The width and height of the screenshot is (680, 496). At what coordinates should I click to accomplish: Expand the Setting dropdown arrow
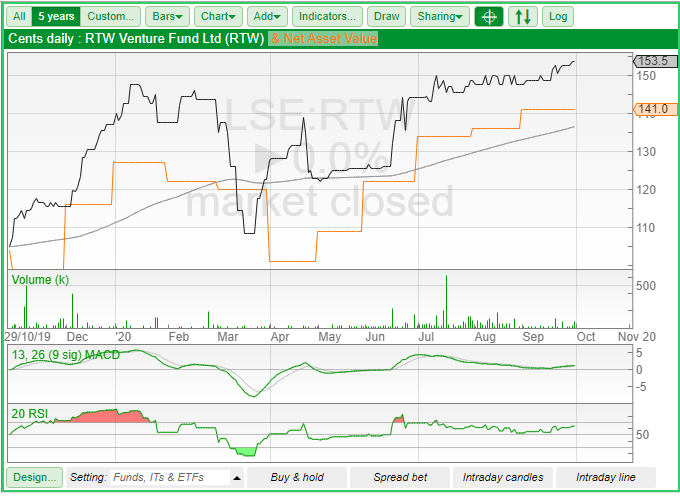pos(237,478)
